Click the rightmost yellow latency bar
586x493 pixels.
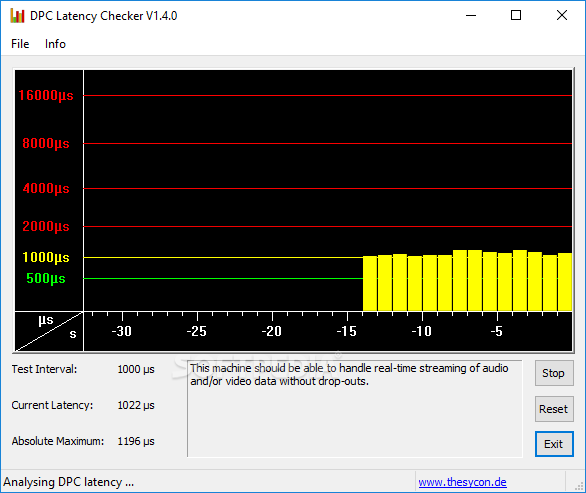pyautogui.click(x=565, y=282)
